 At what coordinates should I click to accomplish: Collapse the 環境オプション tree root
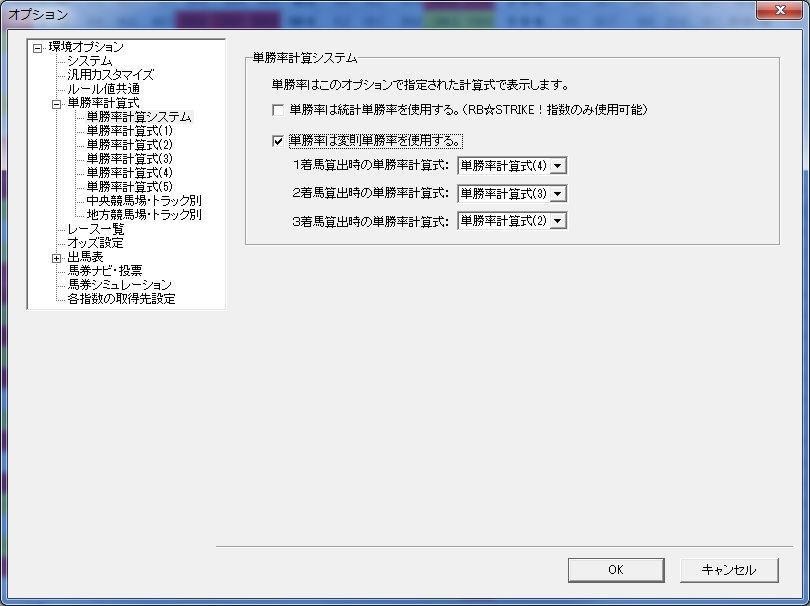[x=37, y=49]
